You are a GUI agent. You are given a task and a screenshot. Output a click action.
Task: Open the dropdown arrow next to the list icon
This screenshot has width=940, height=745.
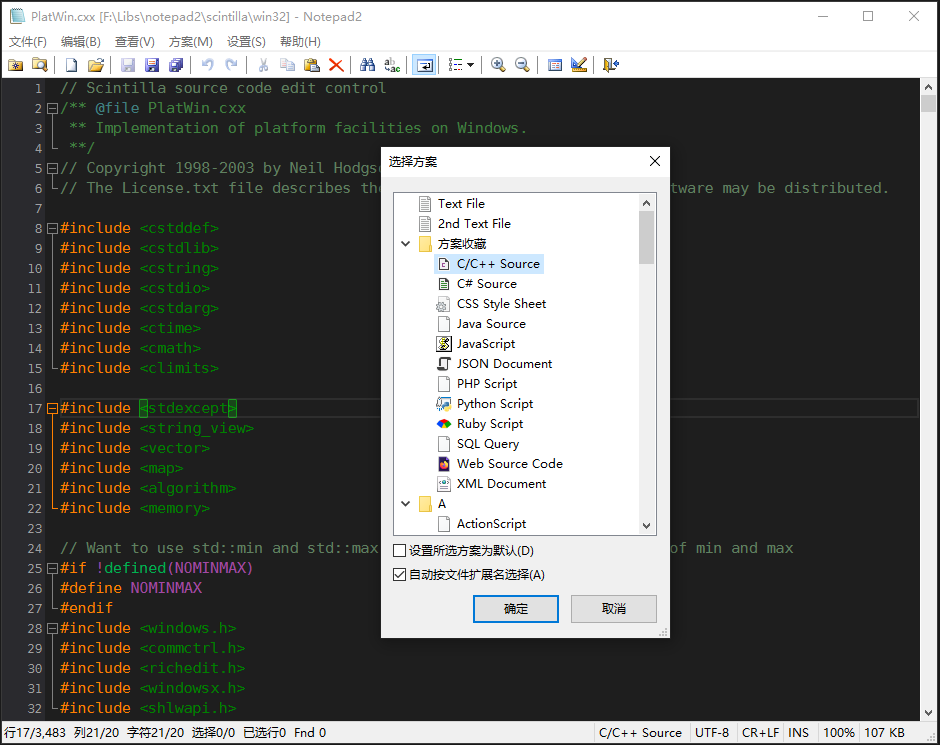pos(470,64)
